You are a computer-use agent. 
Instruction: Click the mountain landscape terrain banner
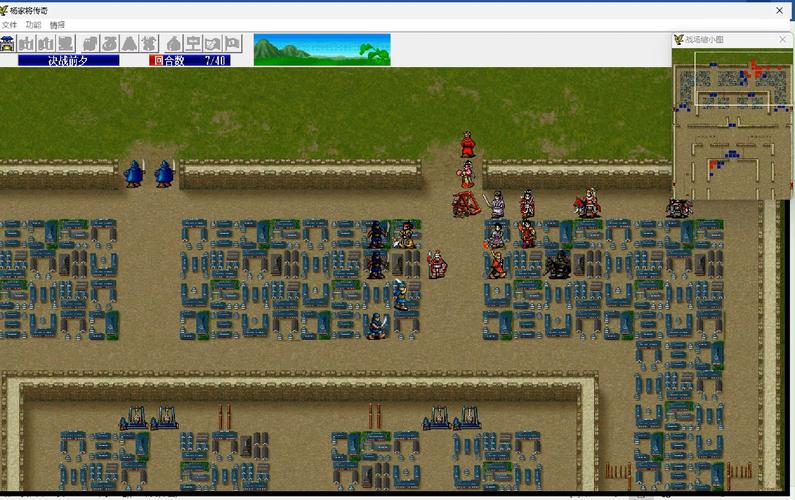coord(321,49)
